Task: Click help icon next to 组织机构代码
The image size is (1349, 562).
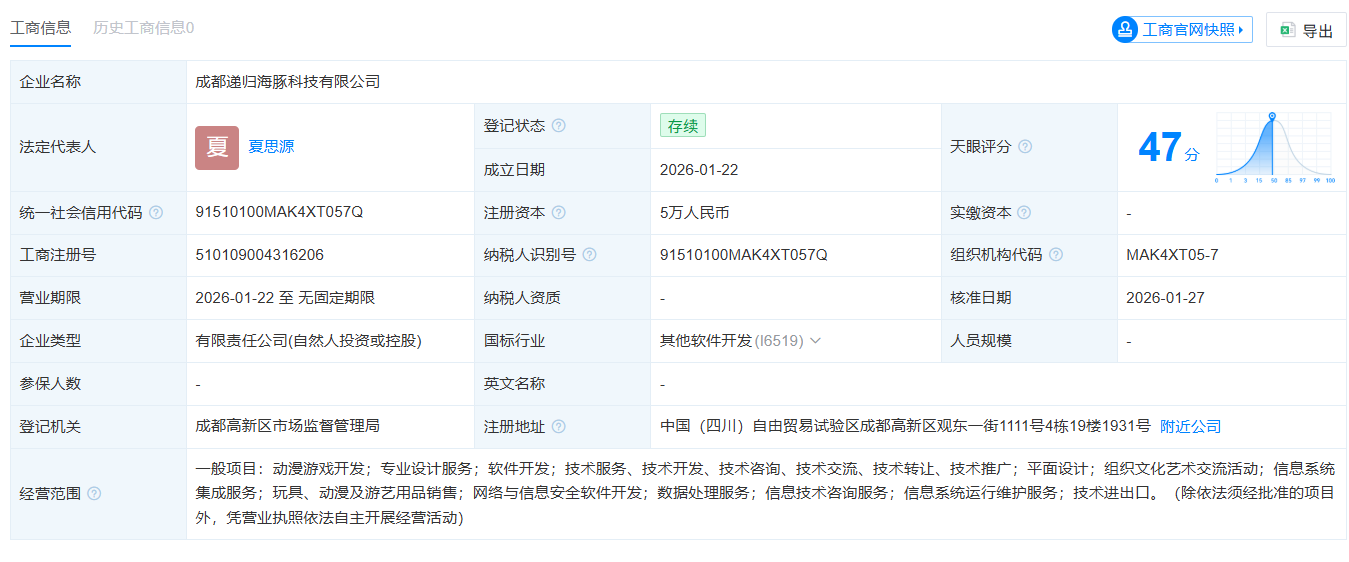Action: pos(1056,255)
